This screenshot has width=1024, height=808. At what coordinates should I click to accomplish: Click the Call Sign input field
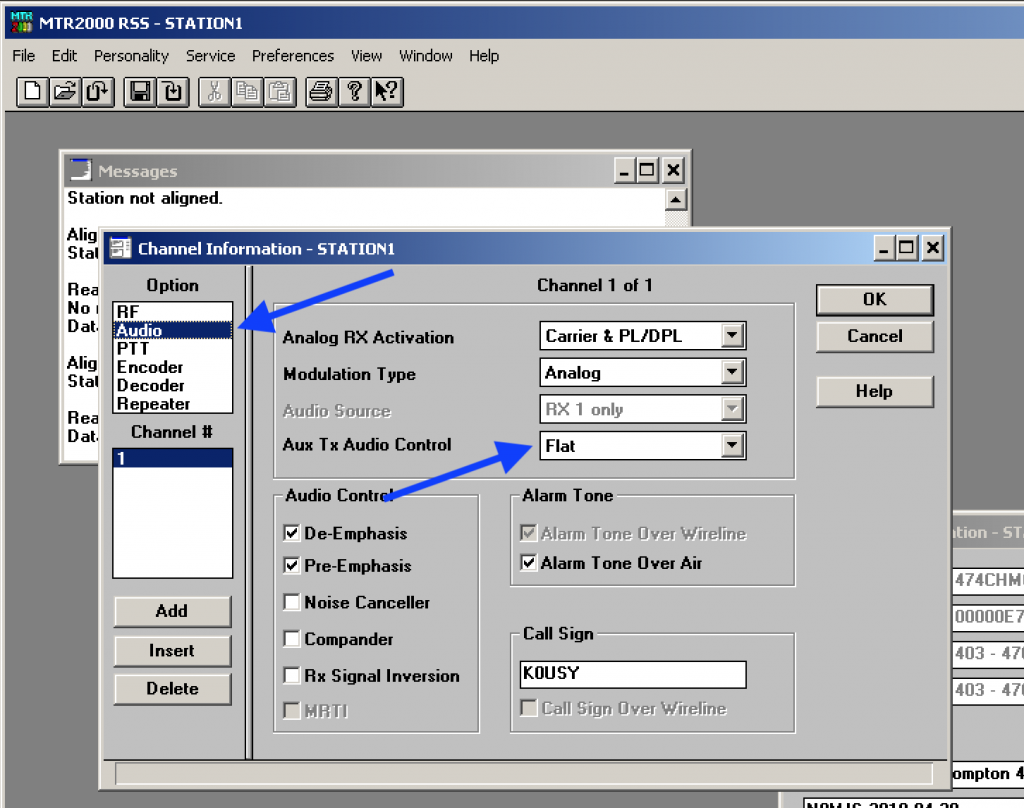[633, 674]
